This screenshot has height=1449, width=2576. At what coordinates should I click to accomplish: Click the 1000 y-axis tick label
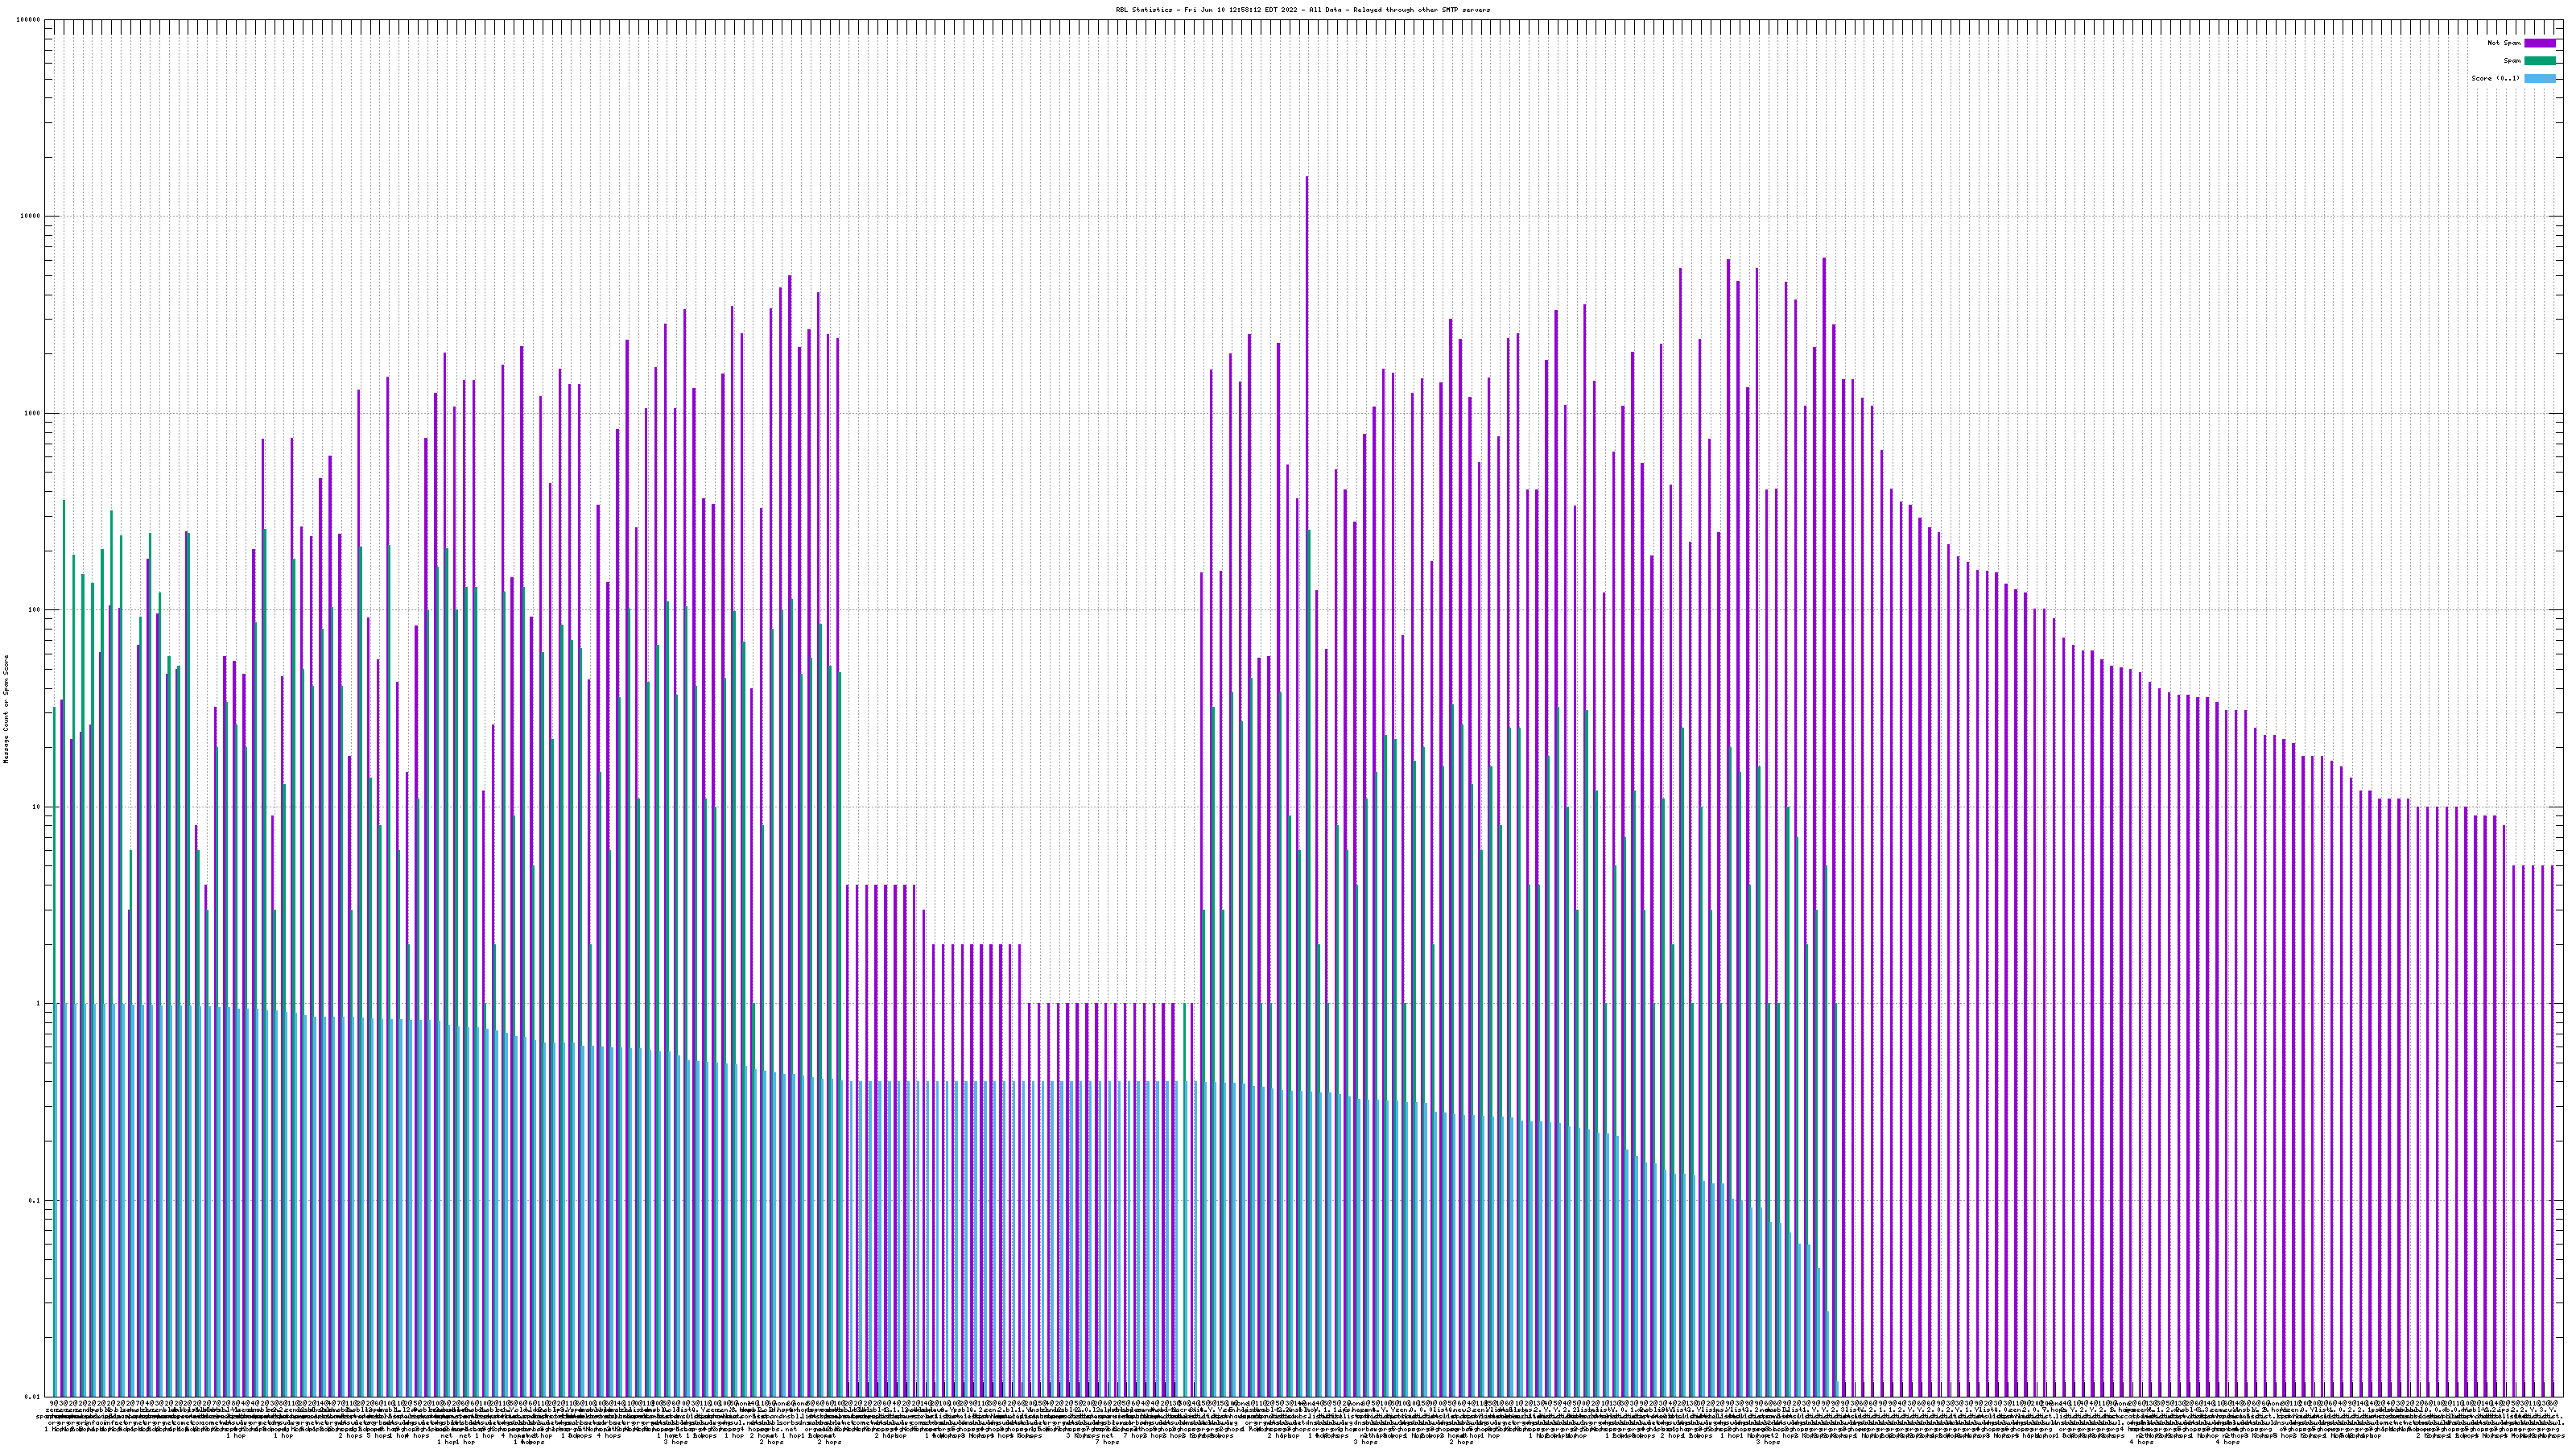32,414
